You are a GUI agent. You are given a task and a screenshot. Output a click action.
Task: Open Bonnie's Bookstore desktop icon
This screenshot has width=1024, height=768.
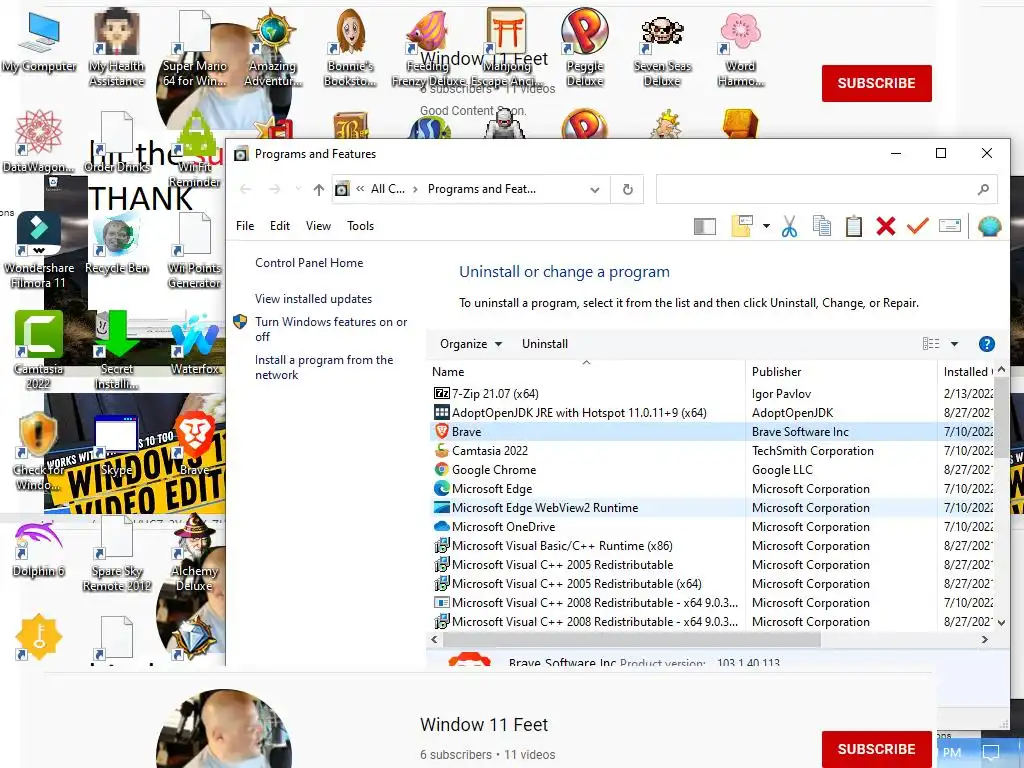pos(350,47)
